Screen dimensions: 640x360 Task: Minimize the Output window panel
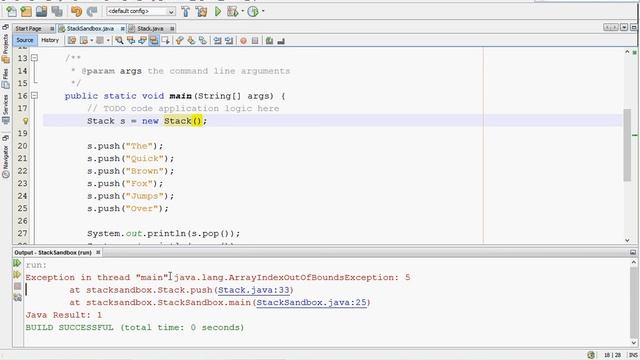point(633,253)
